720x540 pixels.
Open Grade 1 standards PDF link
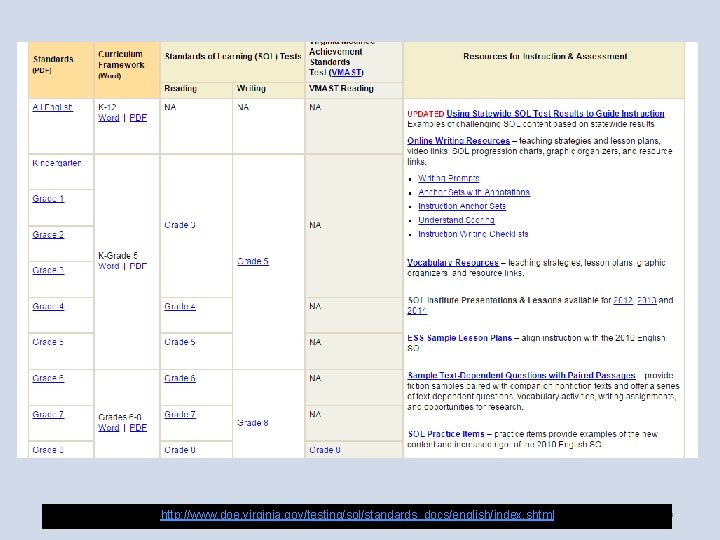[48, 198]
